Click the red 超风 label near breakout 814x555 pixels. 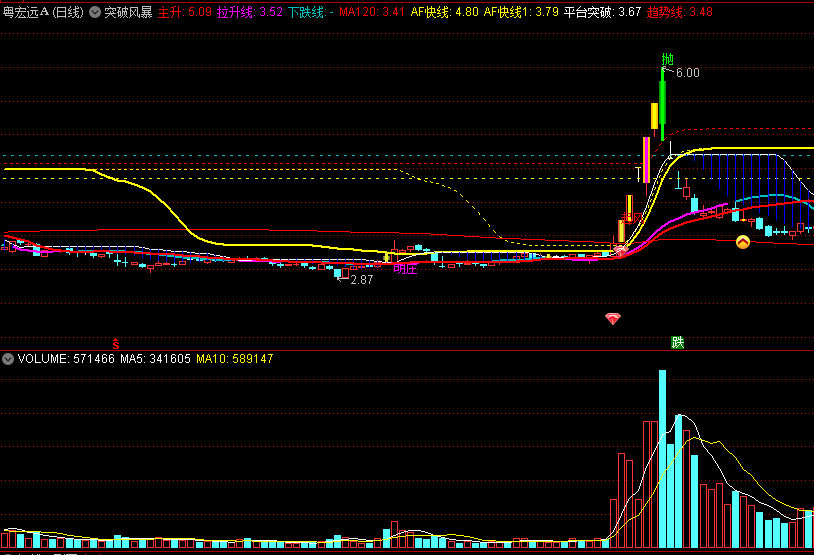pyautogui.click(x=632, y=218)
